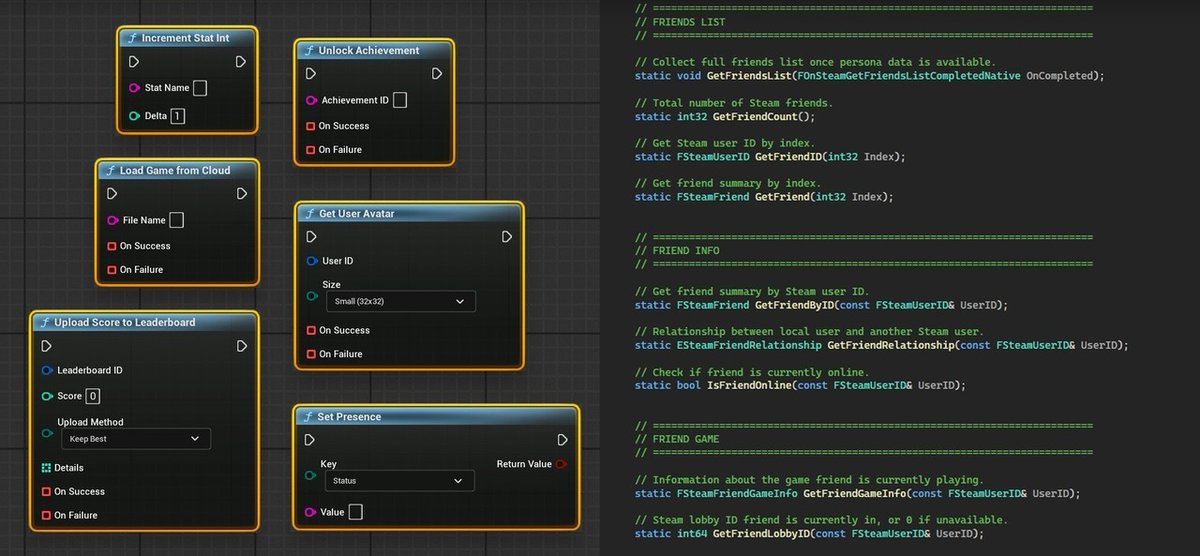
Task: Click the GetFriendsList function declaration
Action: point(870,76)
